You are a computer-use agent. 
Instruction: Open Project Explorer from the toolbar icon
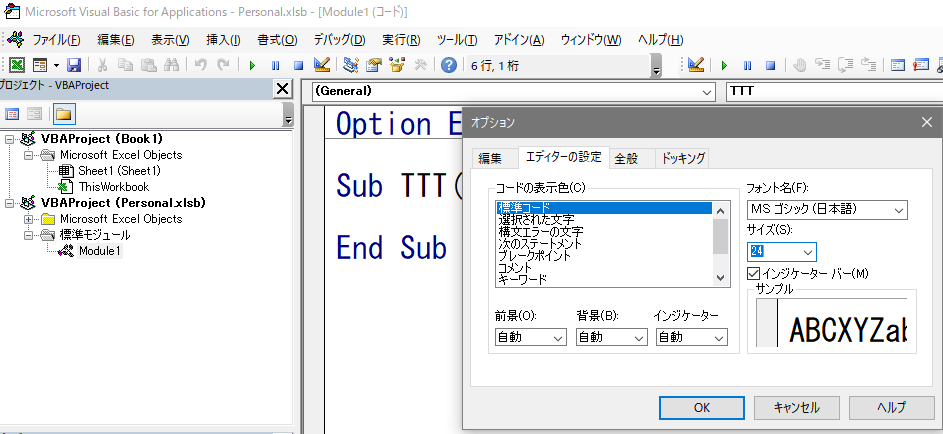pos(351,65)
